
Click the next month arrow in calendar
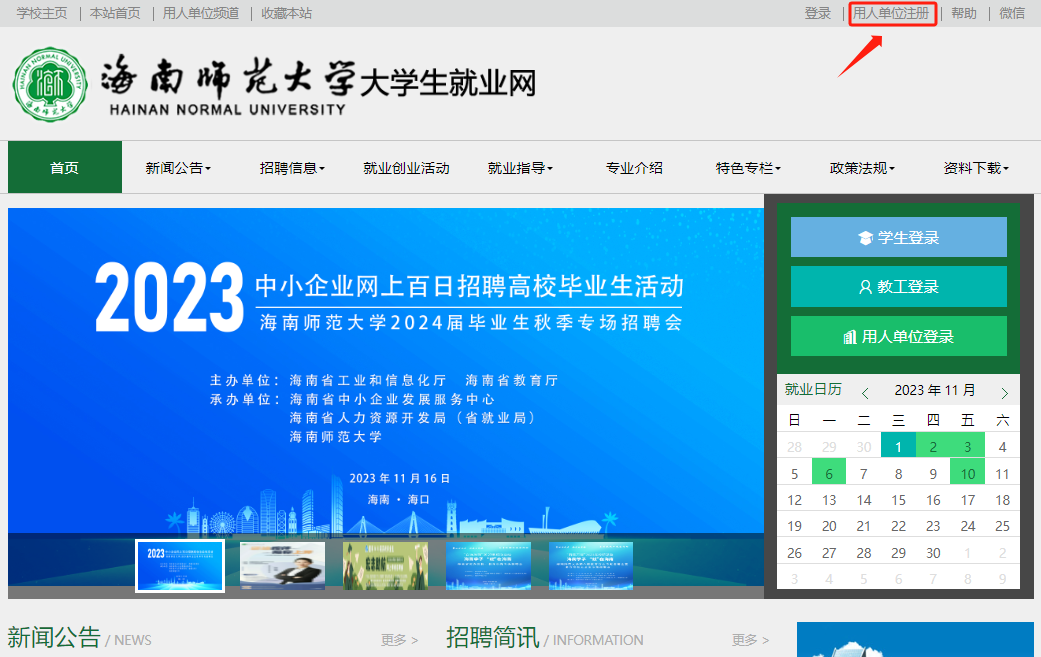tap(1004, 393)
